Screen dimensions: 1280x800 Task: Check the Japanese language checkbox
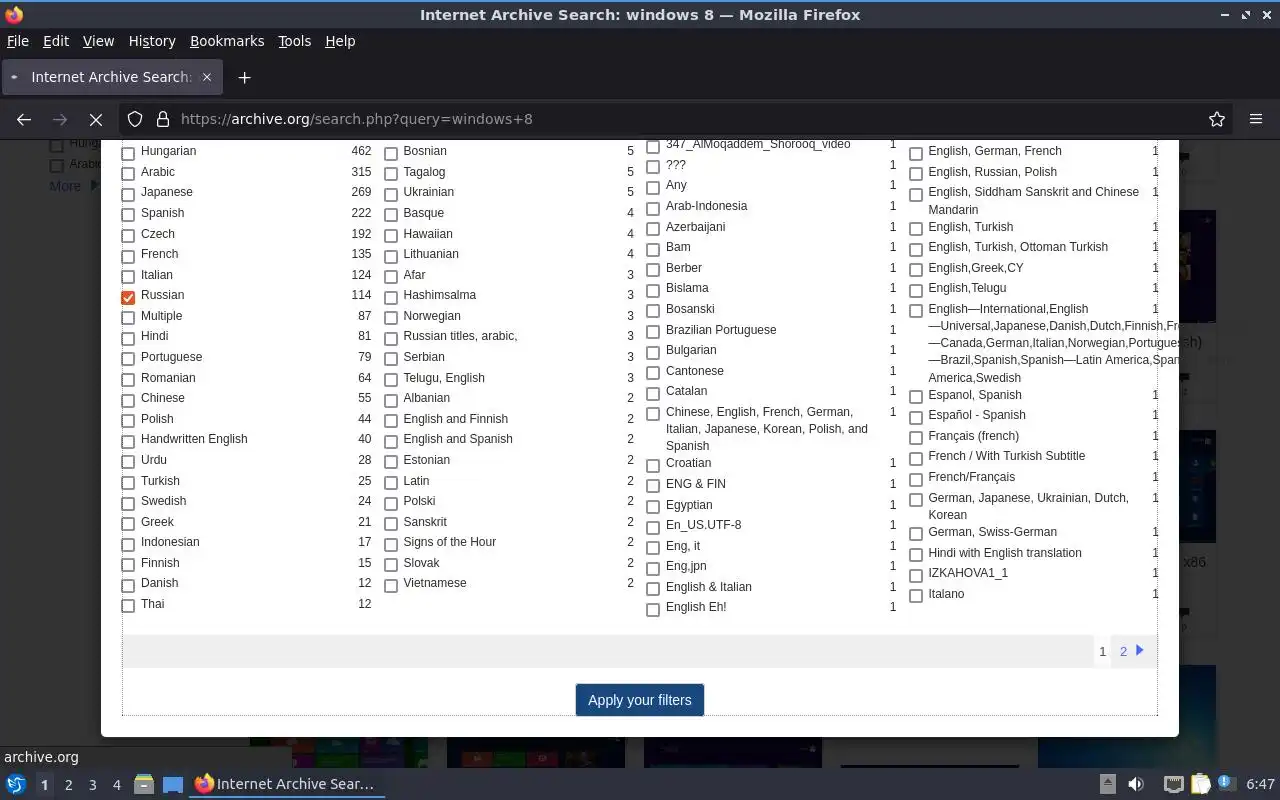[x=128, y=194]
